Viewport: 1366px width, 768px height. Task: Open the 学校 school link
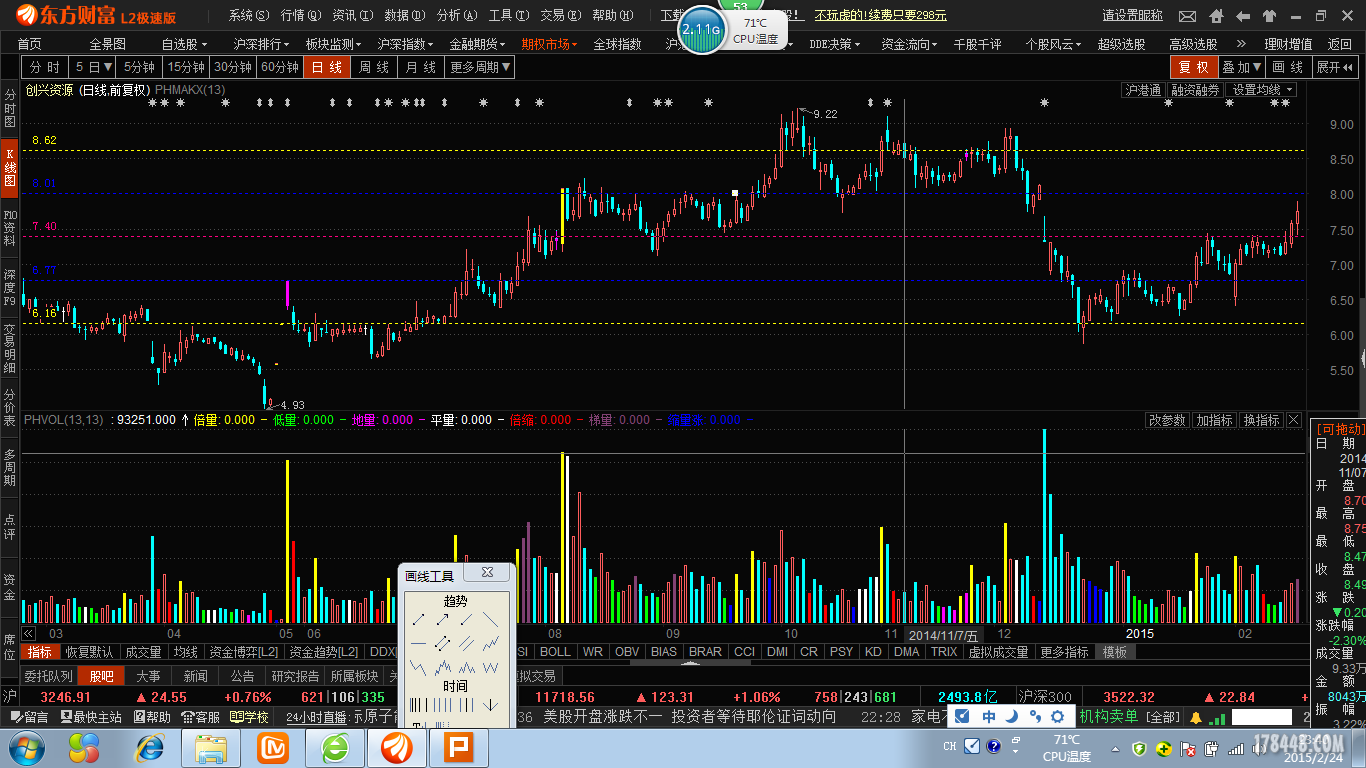249,717
